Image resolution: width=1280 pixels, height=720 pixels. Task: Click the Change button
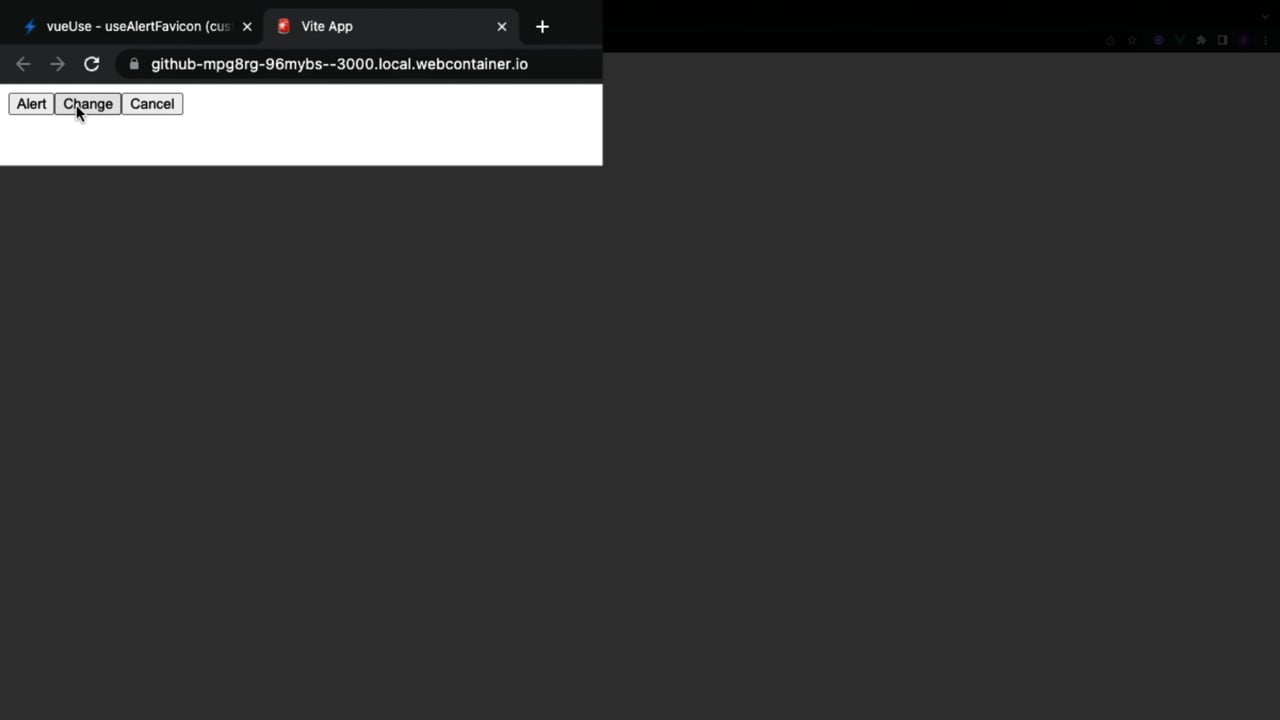pyautogui.click(x=88, y=104)
